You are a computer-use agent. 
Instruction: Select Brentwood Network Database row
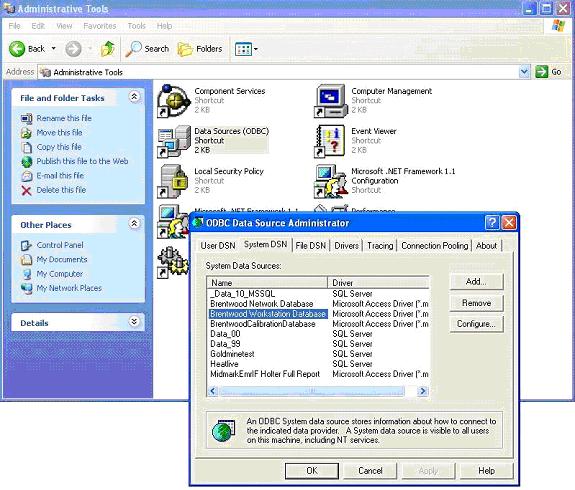click(318, 304)
